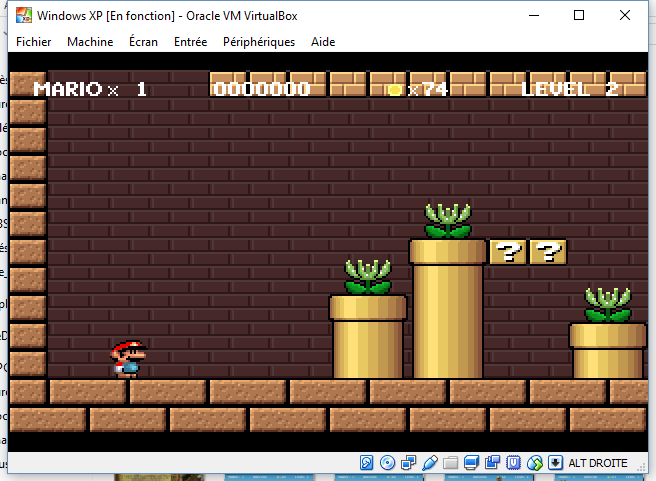
Task: Click the LEVEL 2 indicator text
Action: coord(570,89)
